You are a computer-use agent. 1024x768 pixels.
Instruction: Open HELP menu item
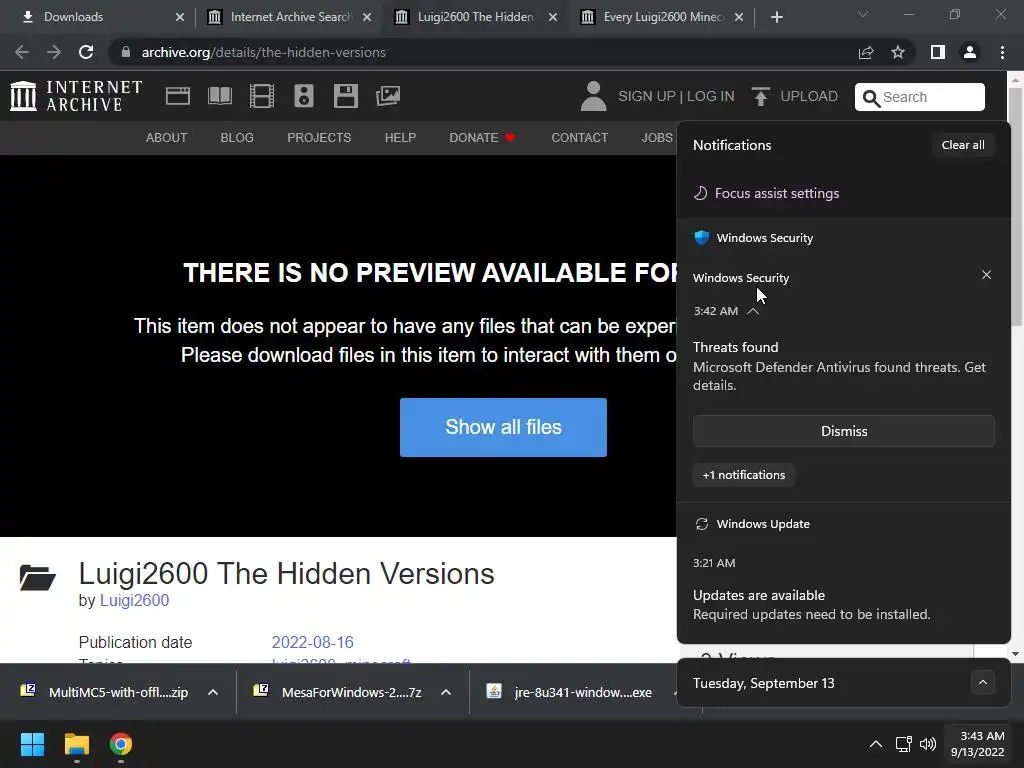pyautogui.click(x=400, y=138)
